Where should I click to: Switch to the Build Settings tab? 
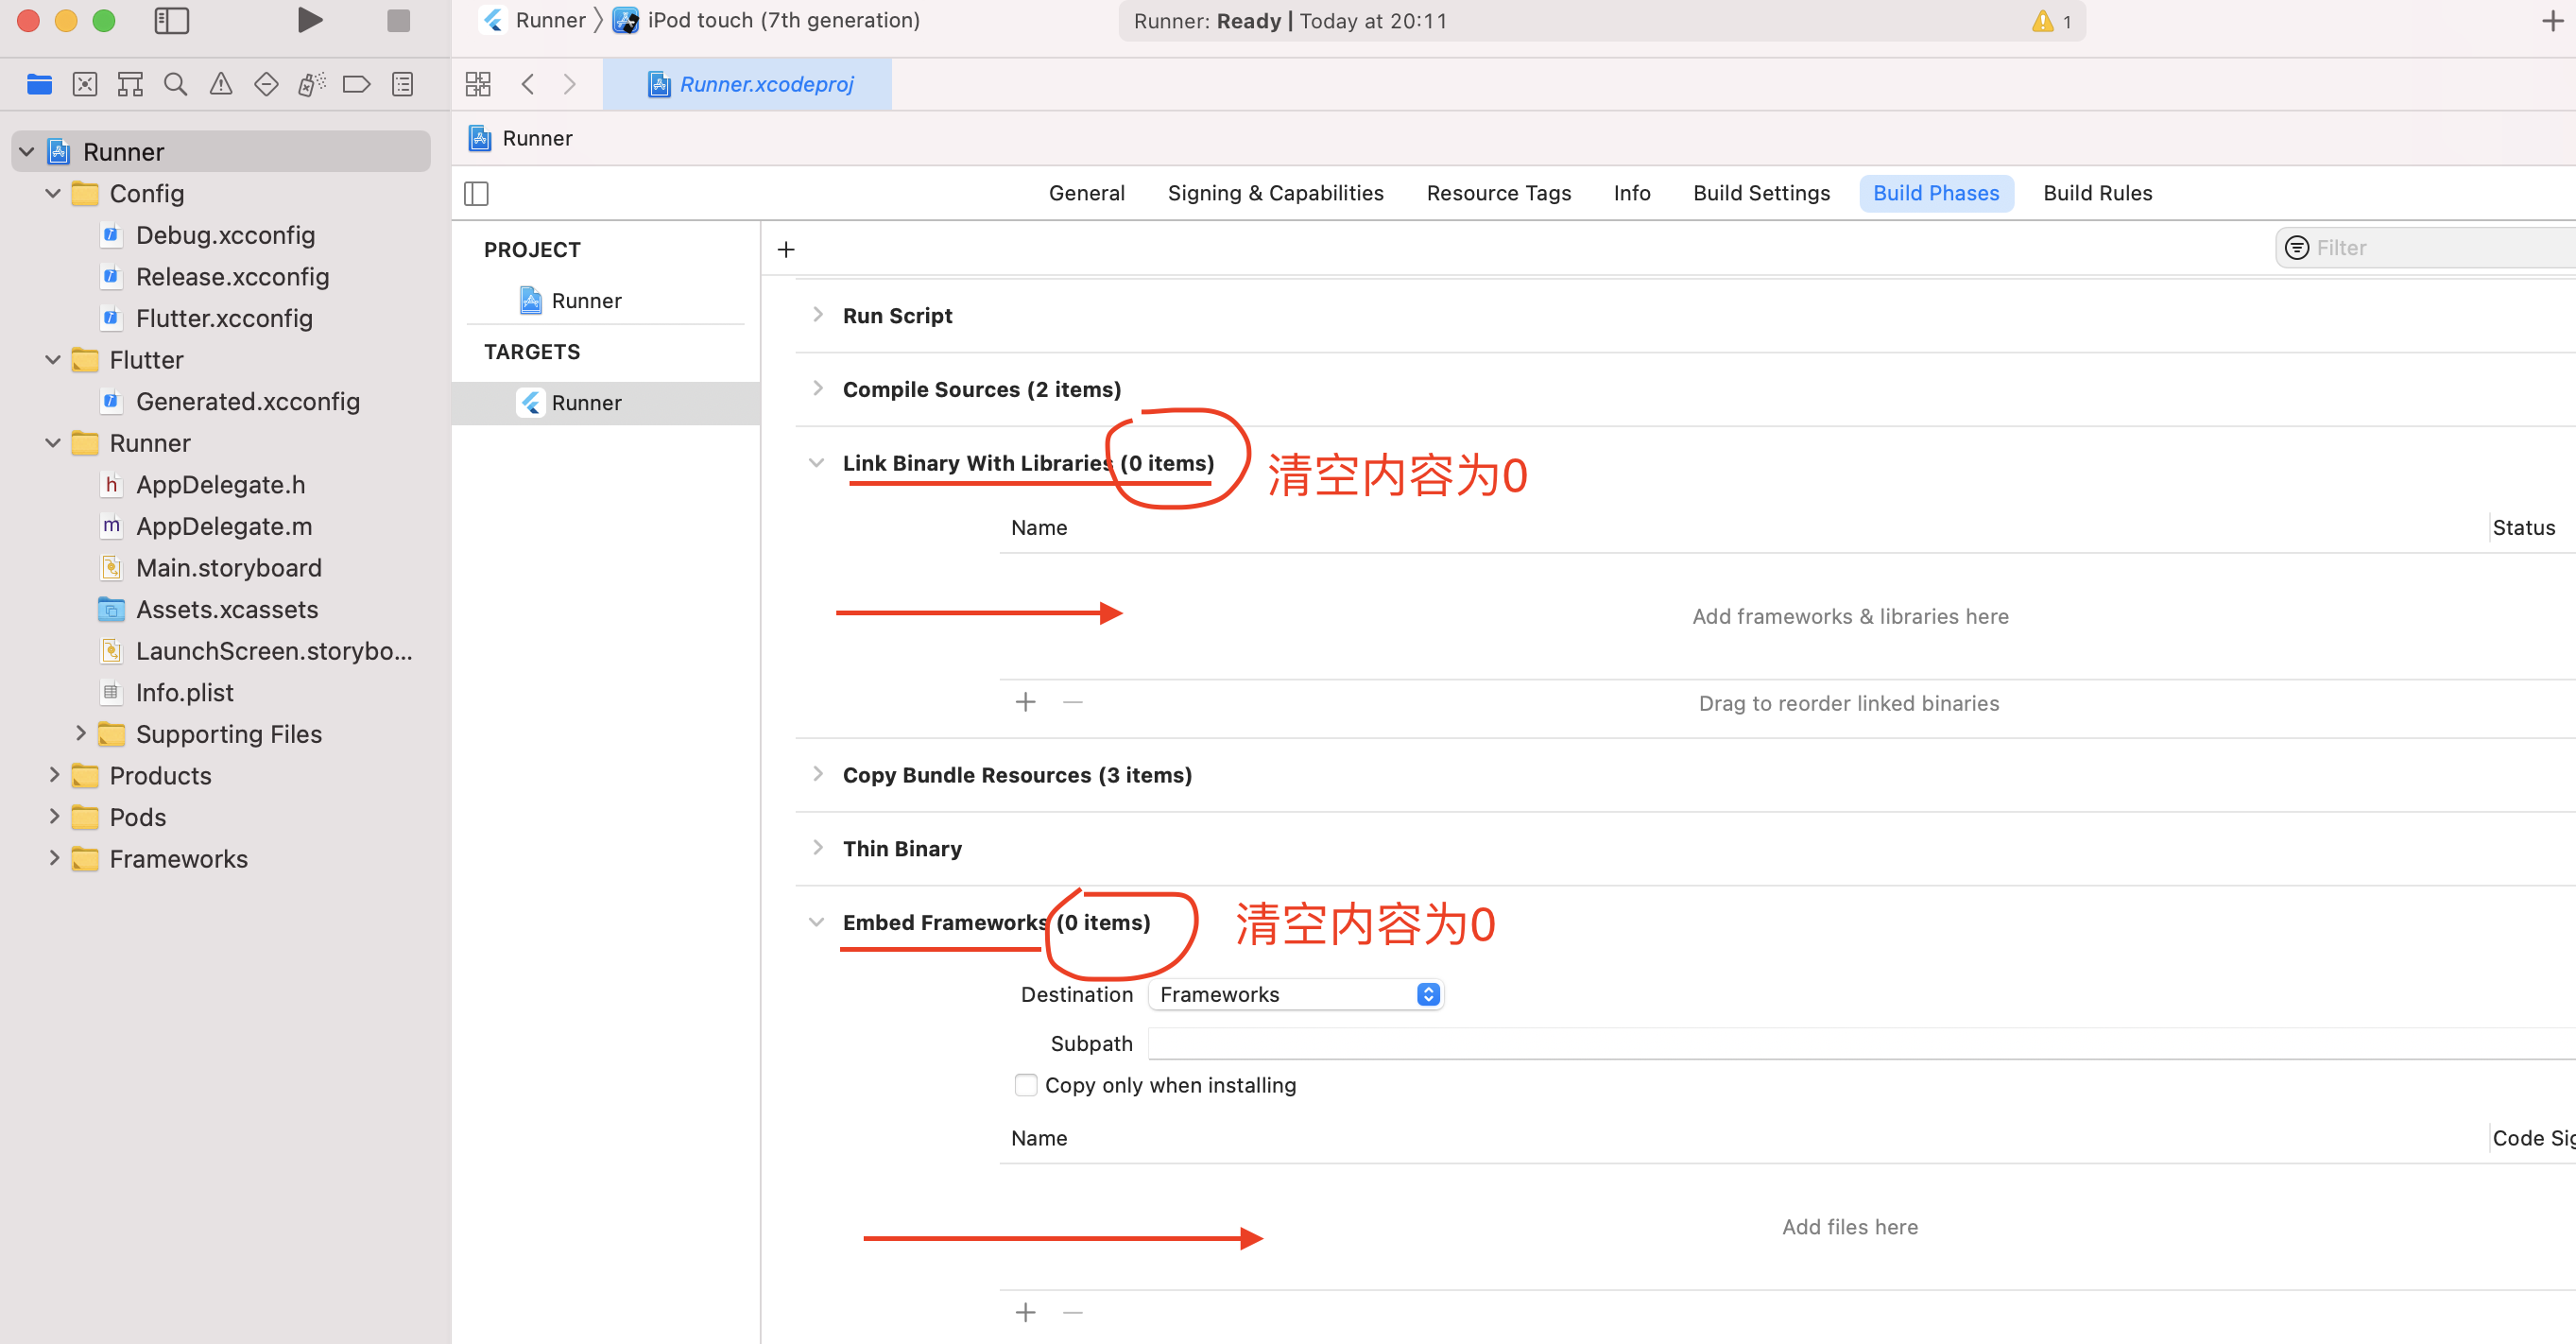(x=1761, y=193)
